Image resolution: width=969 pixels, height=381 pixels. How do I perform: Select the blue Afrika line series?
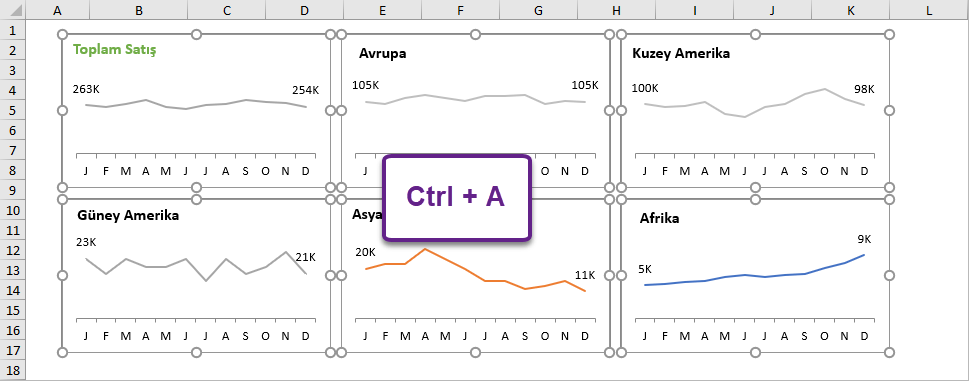pyautogui.click(x=754, y=275)
